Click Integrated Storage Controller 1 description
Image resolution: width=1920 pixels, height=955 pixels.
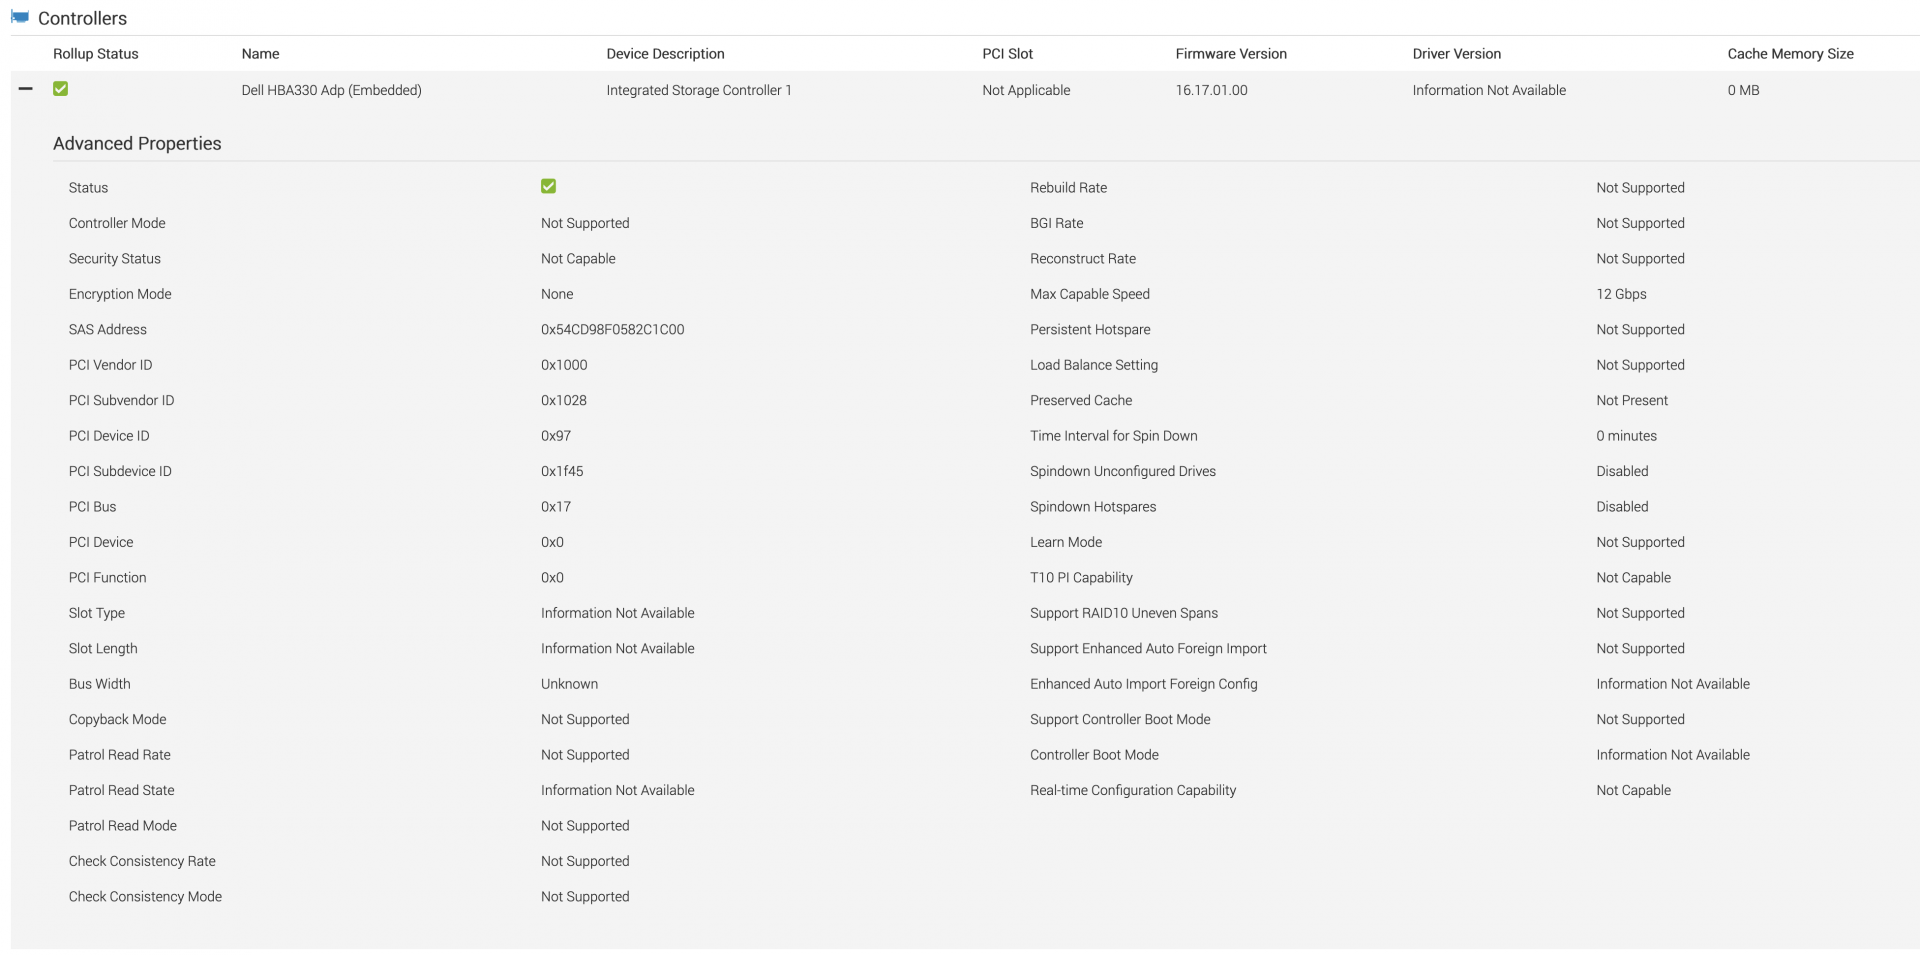pos(698,90)
